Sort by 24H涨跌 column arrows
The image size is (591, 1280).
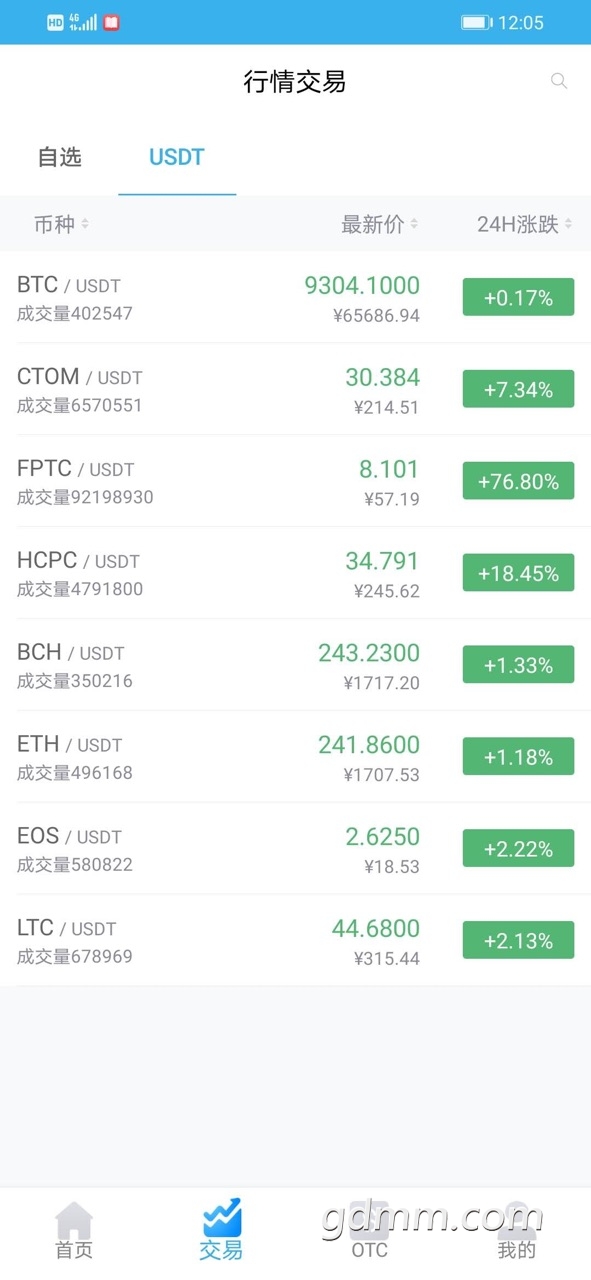point(568,224)
